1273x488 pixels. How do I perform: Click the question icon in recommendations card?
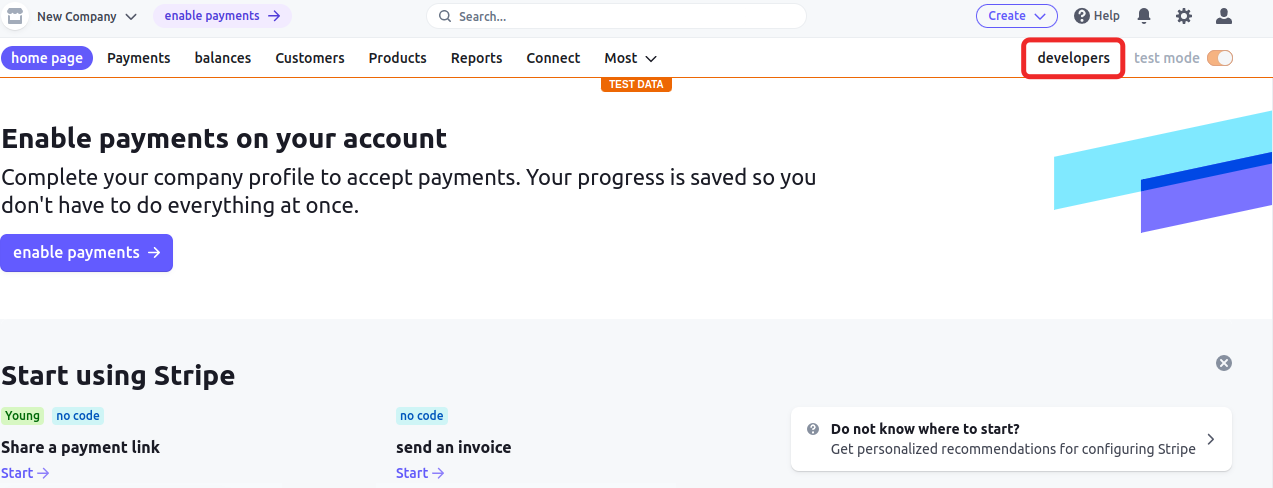(813, 429)
